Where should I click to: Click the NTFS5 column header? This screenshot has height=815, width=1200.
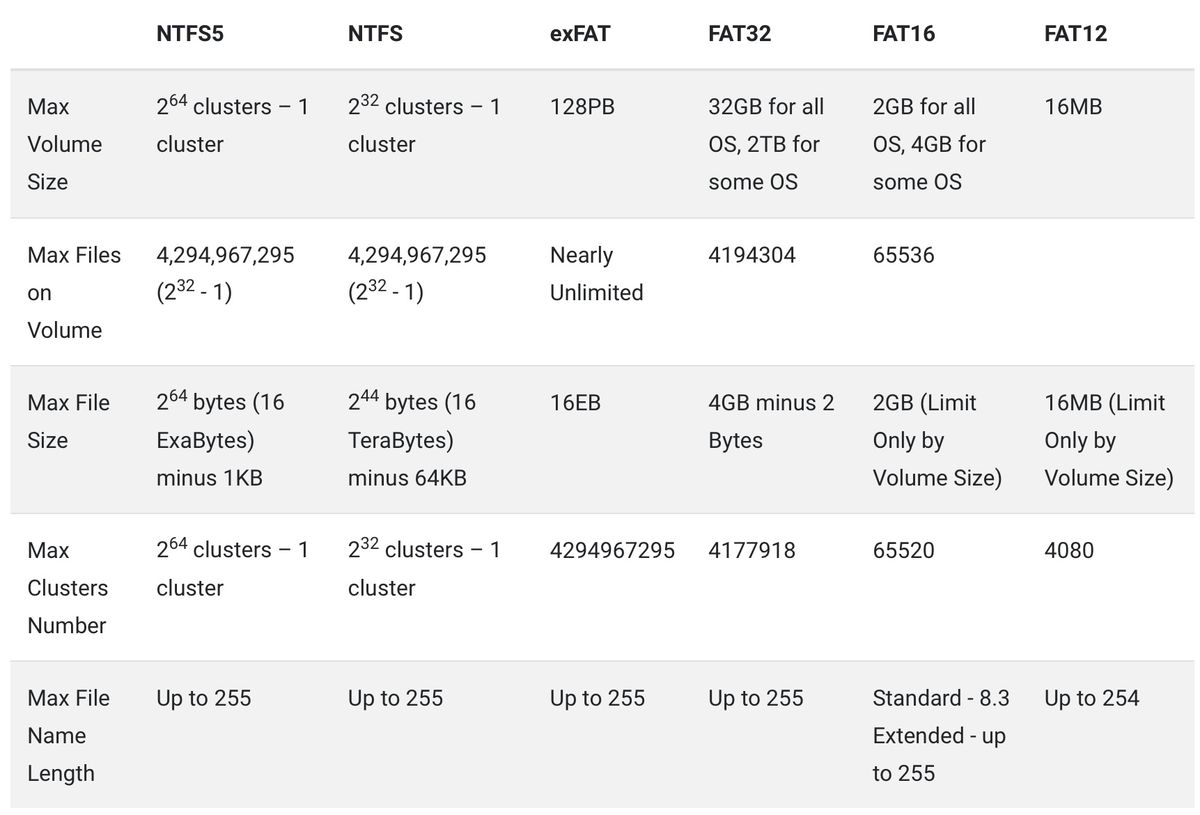tap(190, 33)
